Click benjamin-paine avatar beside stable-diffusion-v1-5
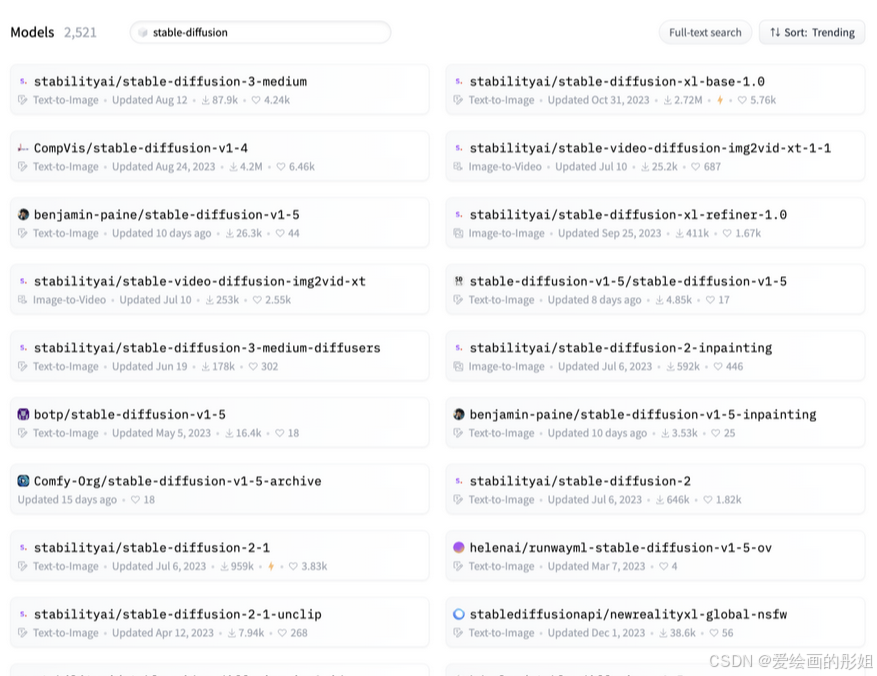 [x=23, y=215]
